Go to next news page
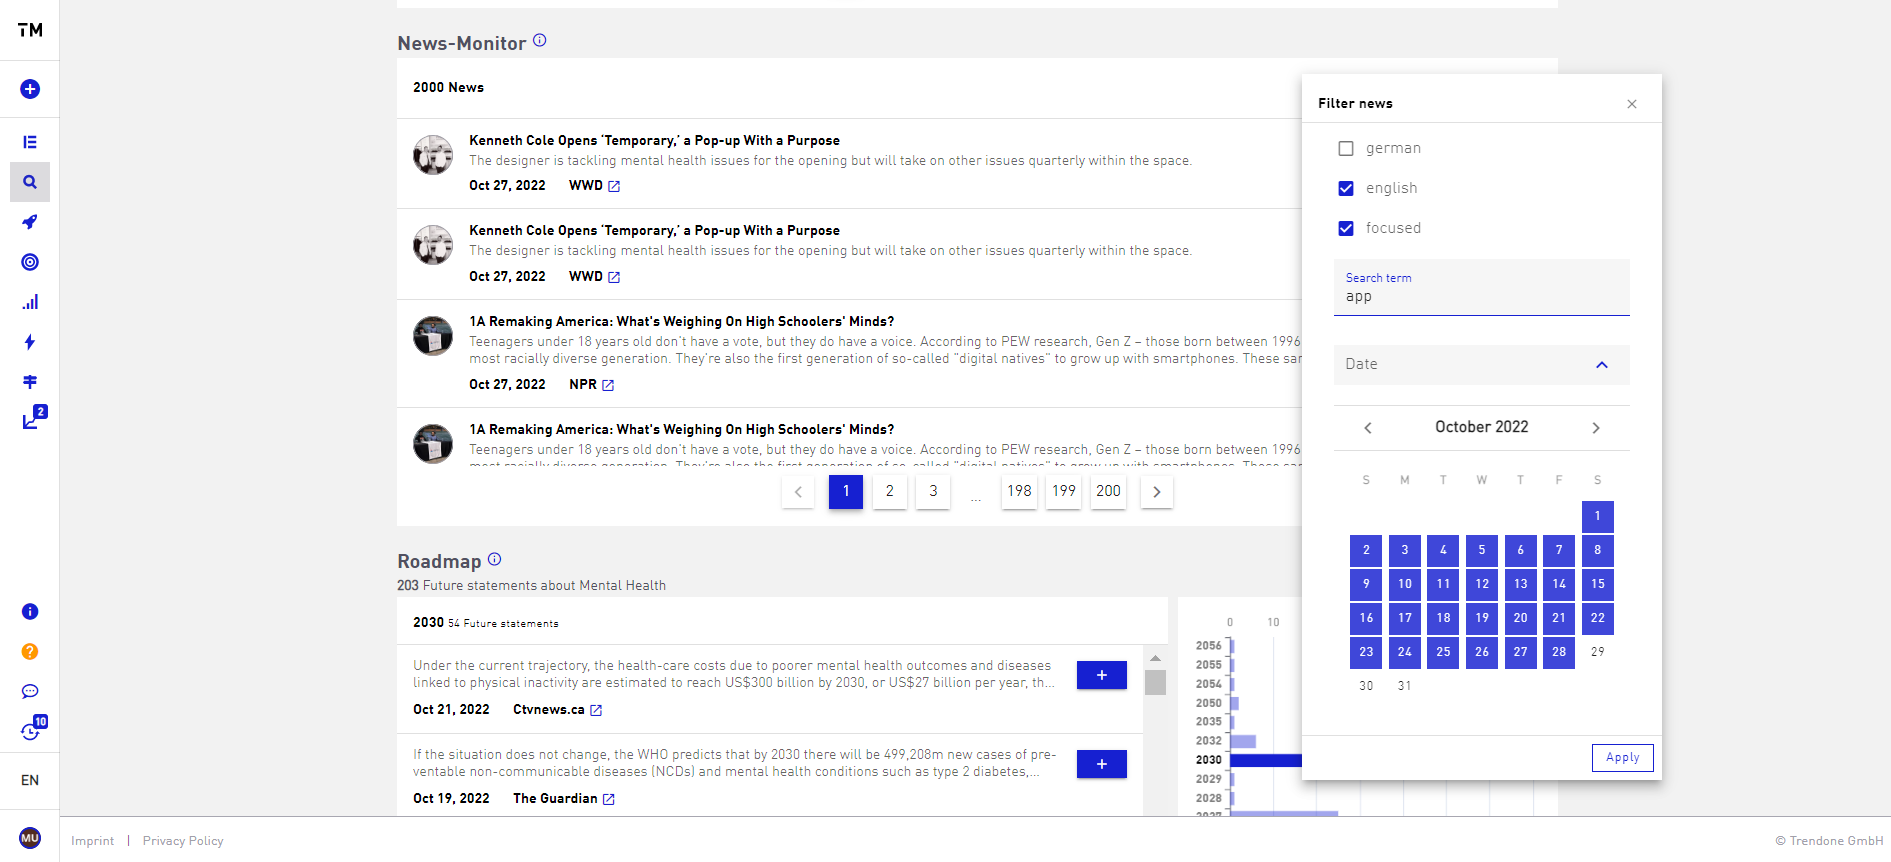This screenshot has height=862, width=1891. tap(1157, 491)
